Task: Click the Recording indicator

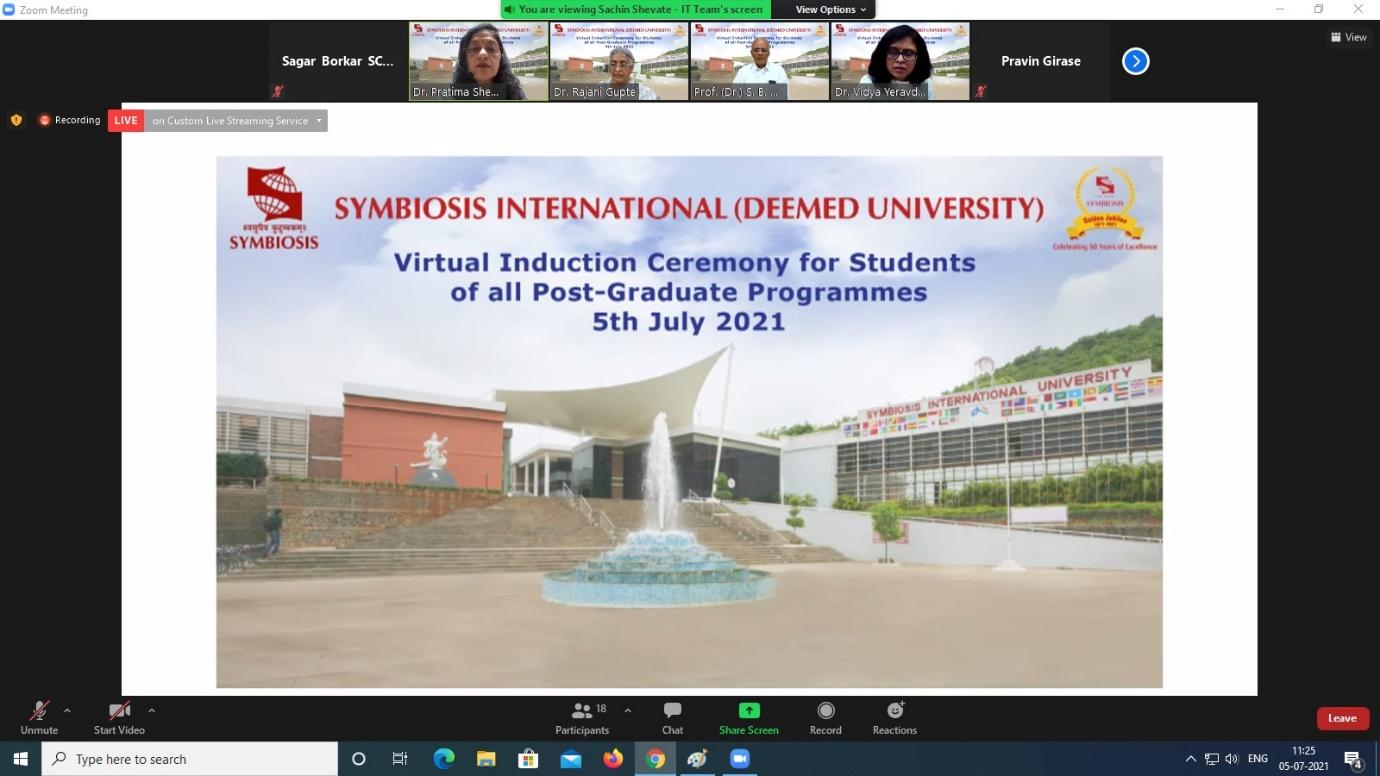Action: click(70, 120)
